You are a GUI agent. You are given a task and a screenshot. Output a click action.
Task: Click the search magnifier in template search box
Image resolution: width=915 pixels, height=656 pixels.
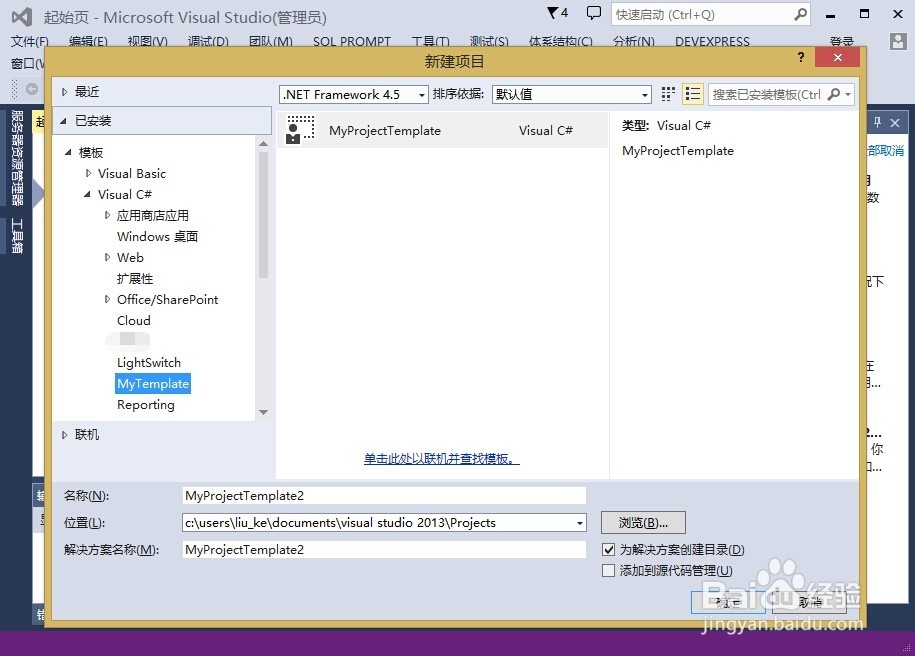tap(834, 94)
